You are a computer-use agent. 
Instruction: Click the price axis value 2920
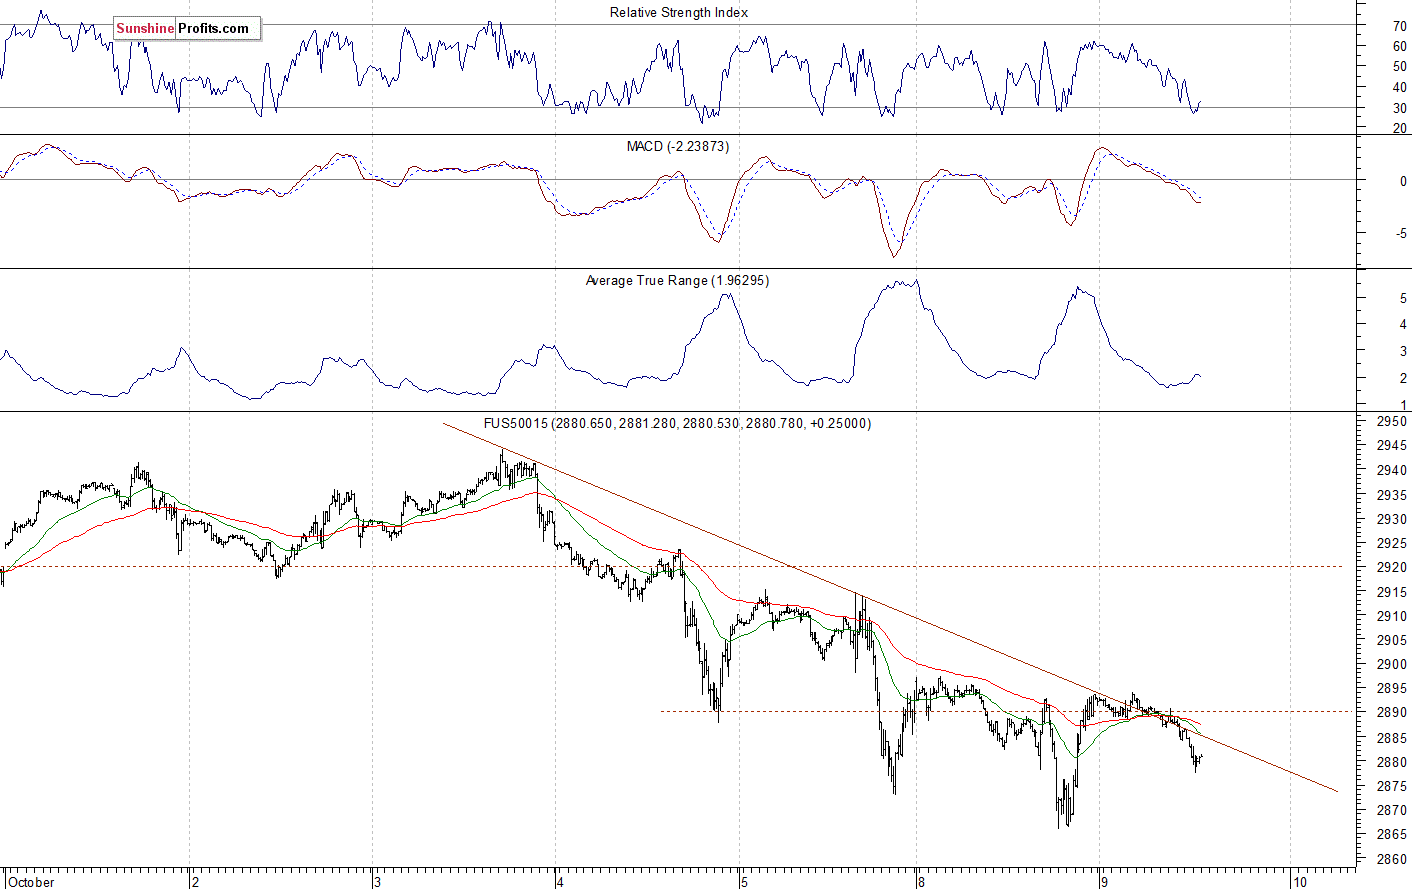[x=1393, y=567]
